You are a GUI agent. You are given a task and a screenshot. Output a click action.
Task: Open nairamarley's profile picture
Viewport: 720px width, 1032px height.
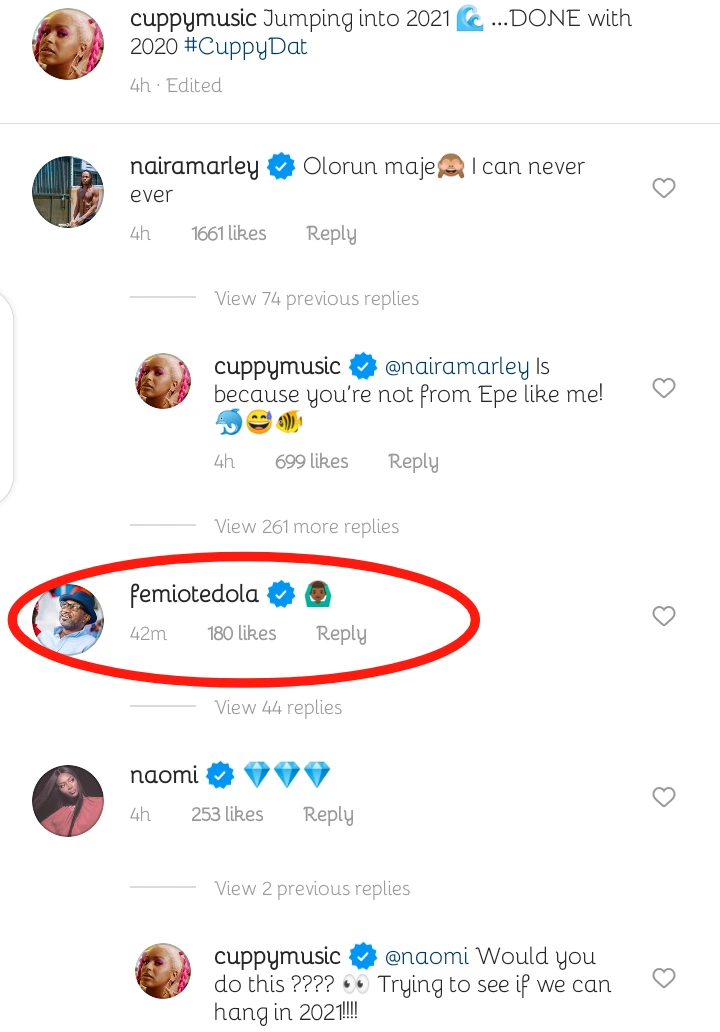point(69,191)
